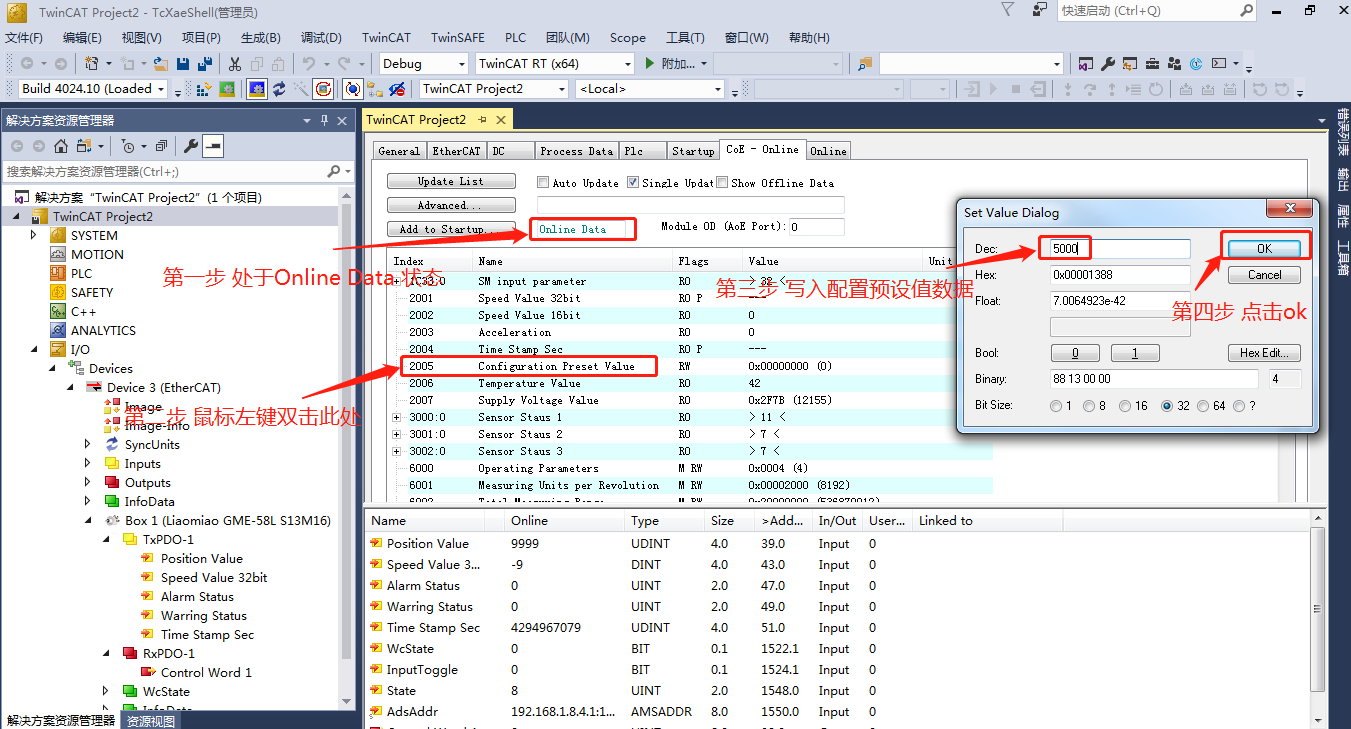
Task: Open the <Local> target system dropdown
Action: click(650, 89)
